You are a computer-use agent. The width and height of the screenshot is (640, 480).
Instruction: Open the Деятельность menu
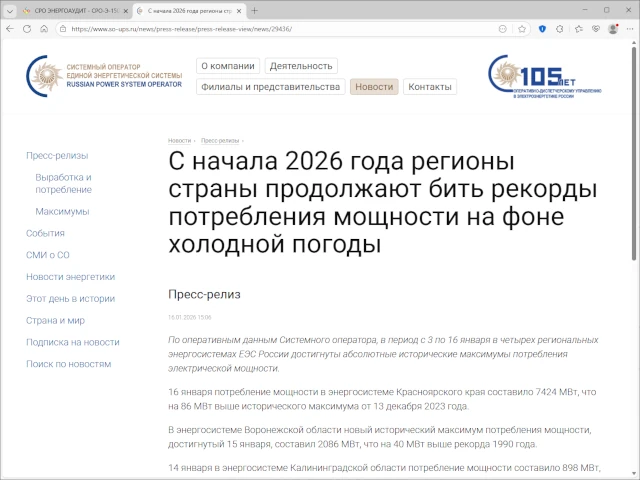pos(301,66)
